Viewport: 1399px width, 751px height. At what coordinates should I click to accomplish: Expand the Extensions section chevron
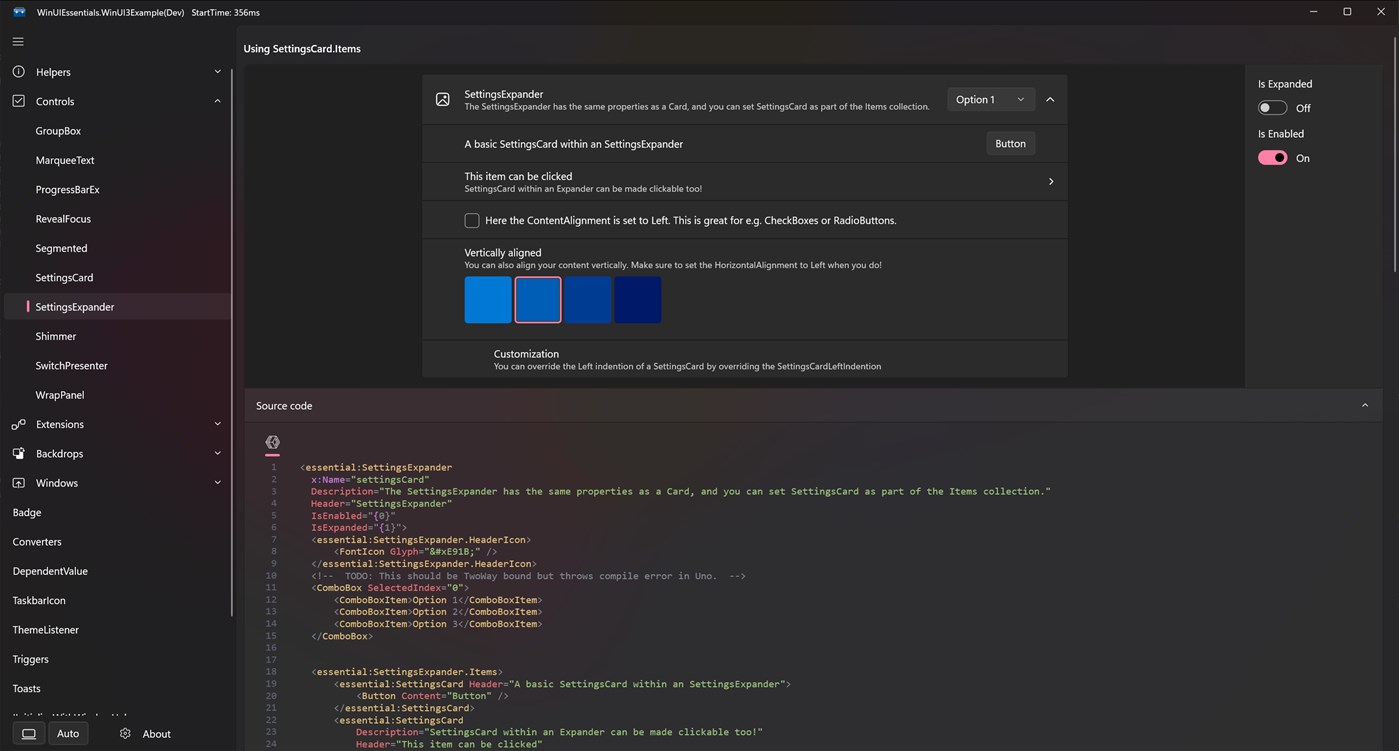point(217,424)
